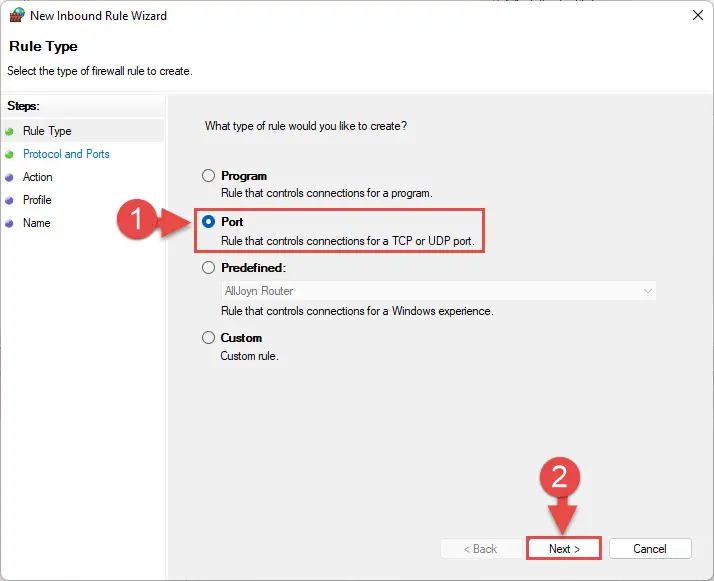Select the Profile step
Viewport: 714px width, 581px height.
(37, 200)
